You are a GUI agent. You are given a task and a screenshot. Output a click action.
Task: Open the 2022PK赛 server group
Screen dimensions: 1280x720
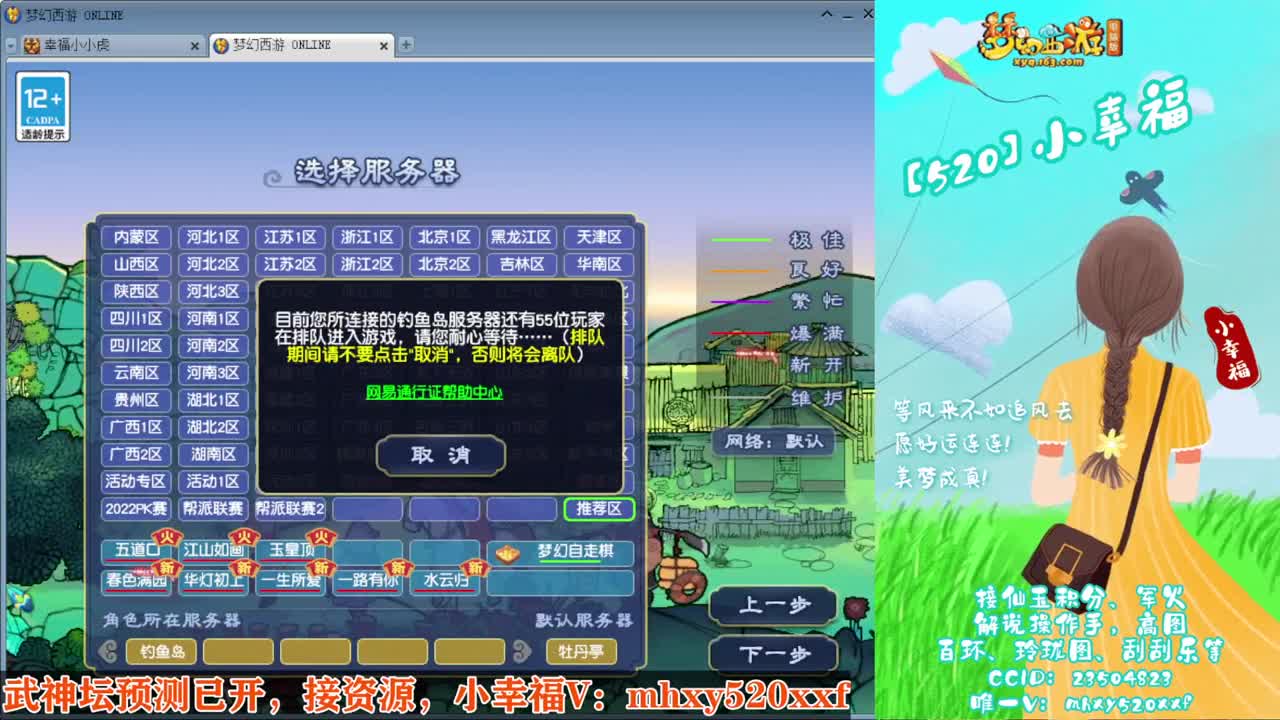(x=136, y=509)
